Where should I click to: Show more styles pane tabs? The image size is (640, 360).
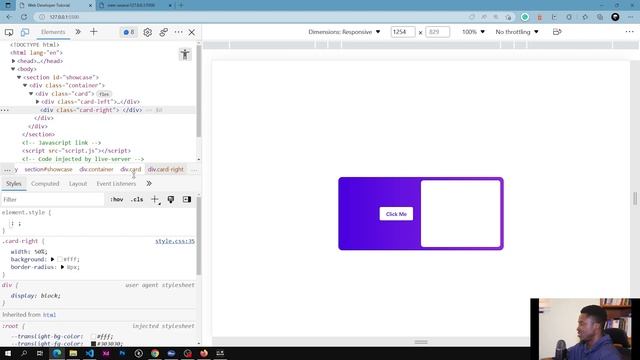pyautogui.click(x=149, y=184)
